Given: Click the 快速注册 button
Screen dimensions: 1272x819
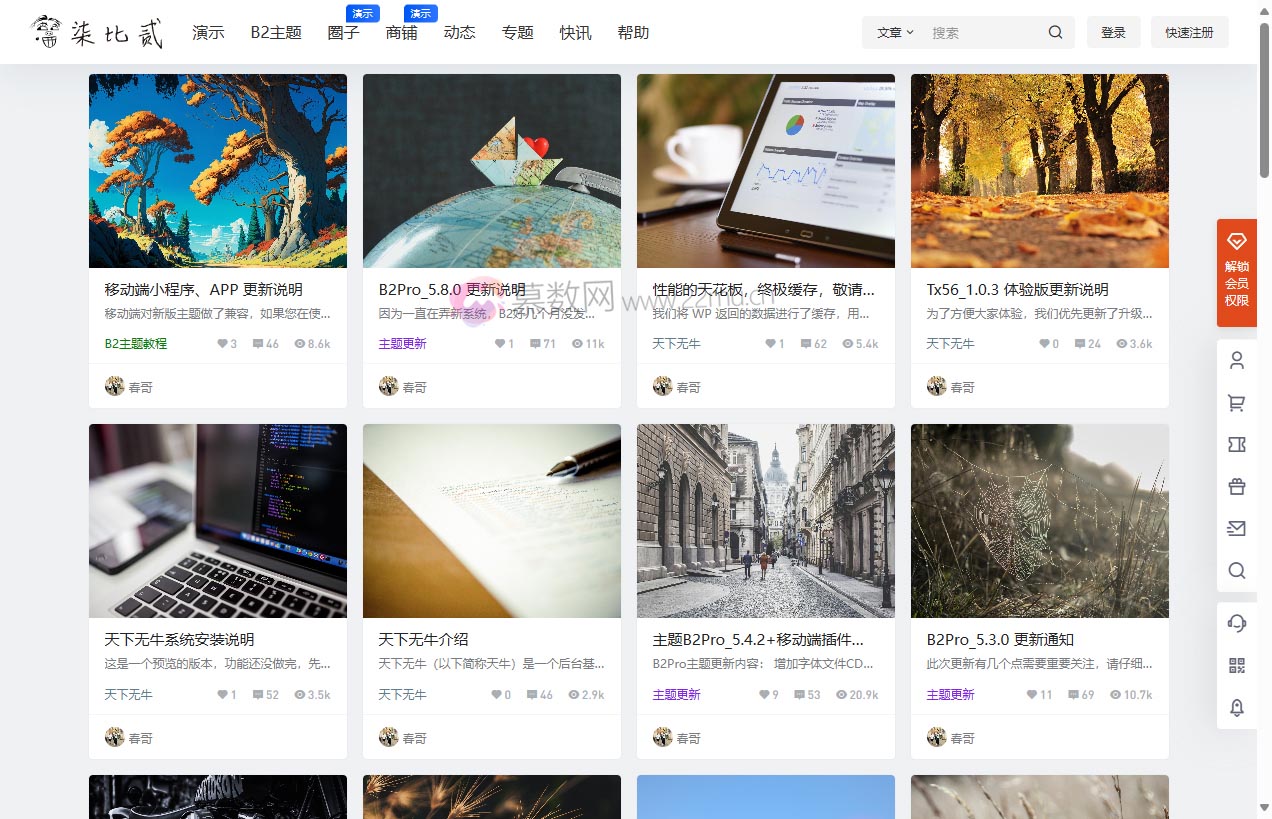Looking at the screenshot, I should 1189,32.
